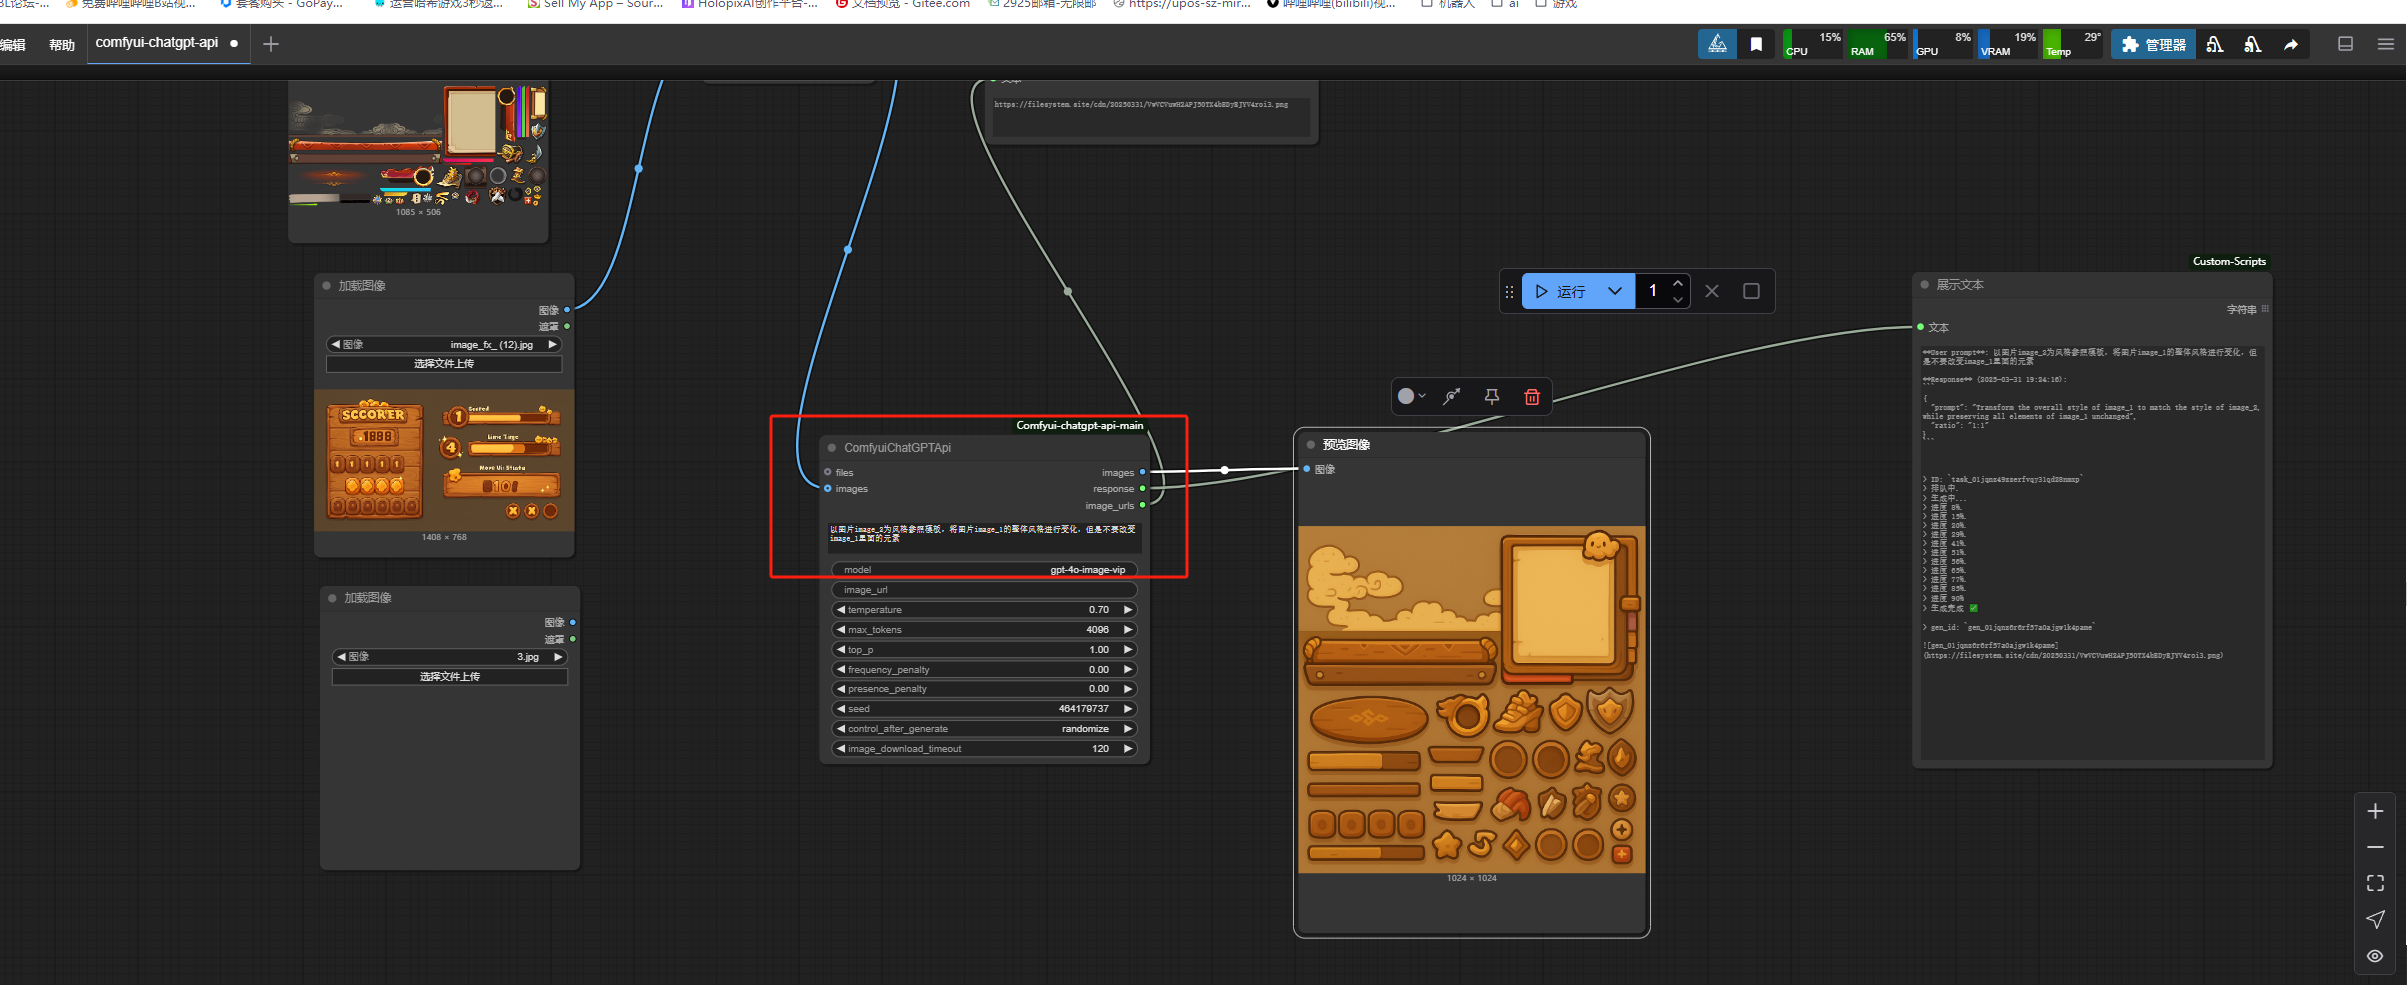Fit the view to canvas
The height and width of the screenshot is (985, 2407).
[2375, 883]
